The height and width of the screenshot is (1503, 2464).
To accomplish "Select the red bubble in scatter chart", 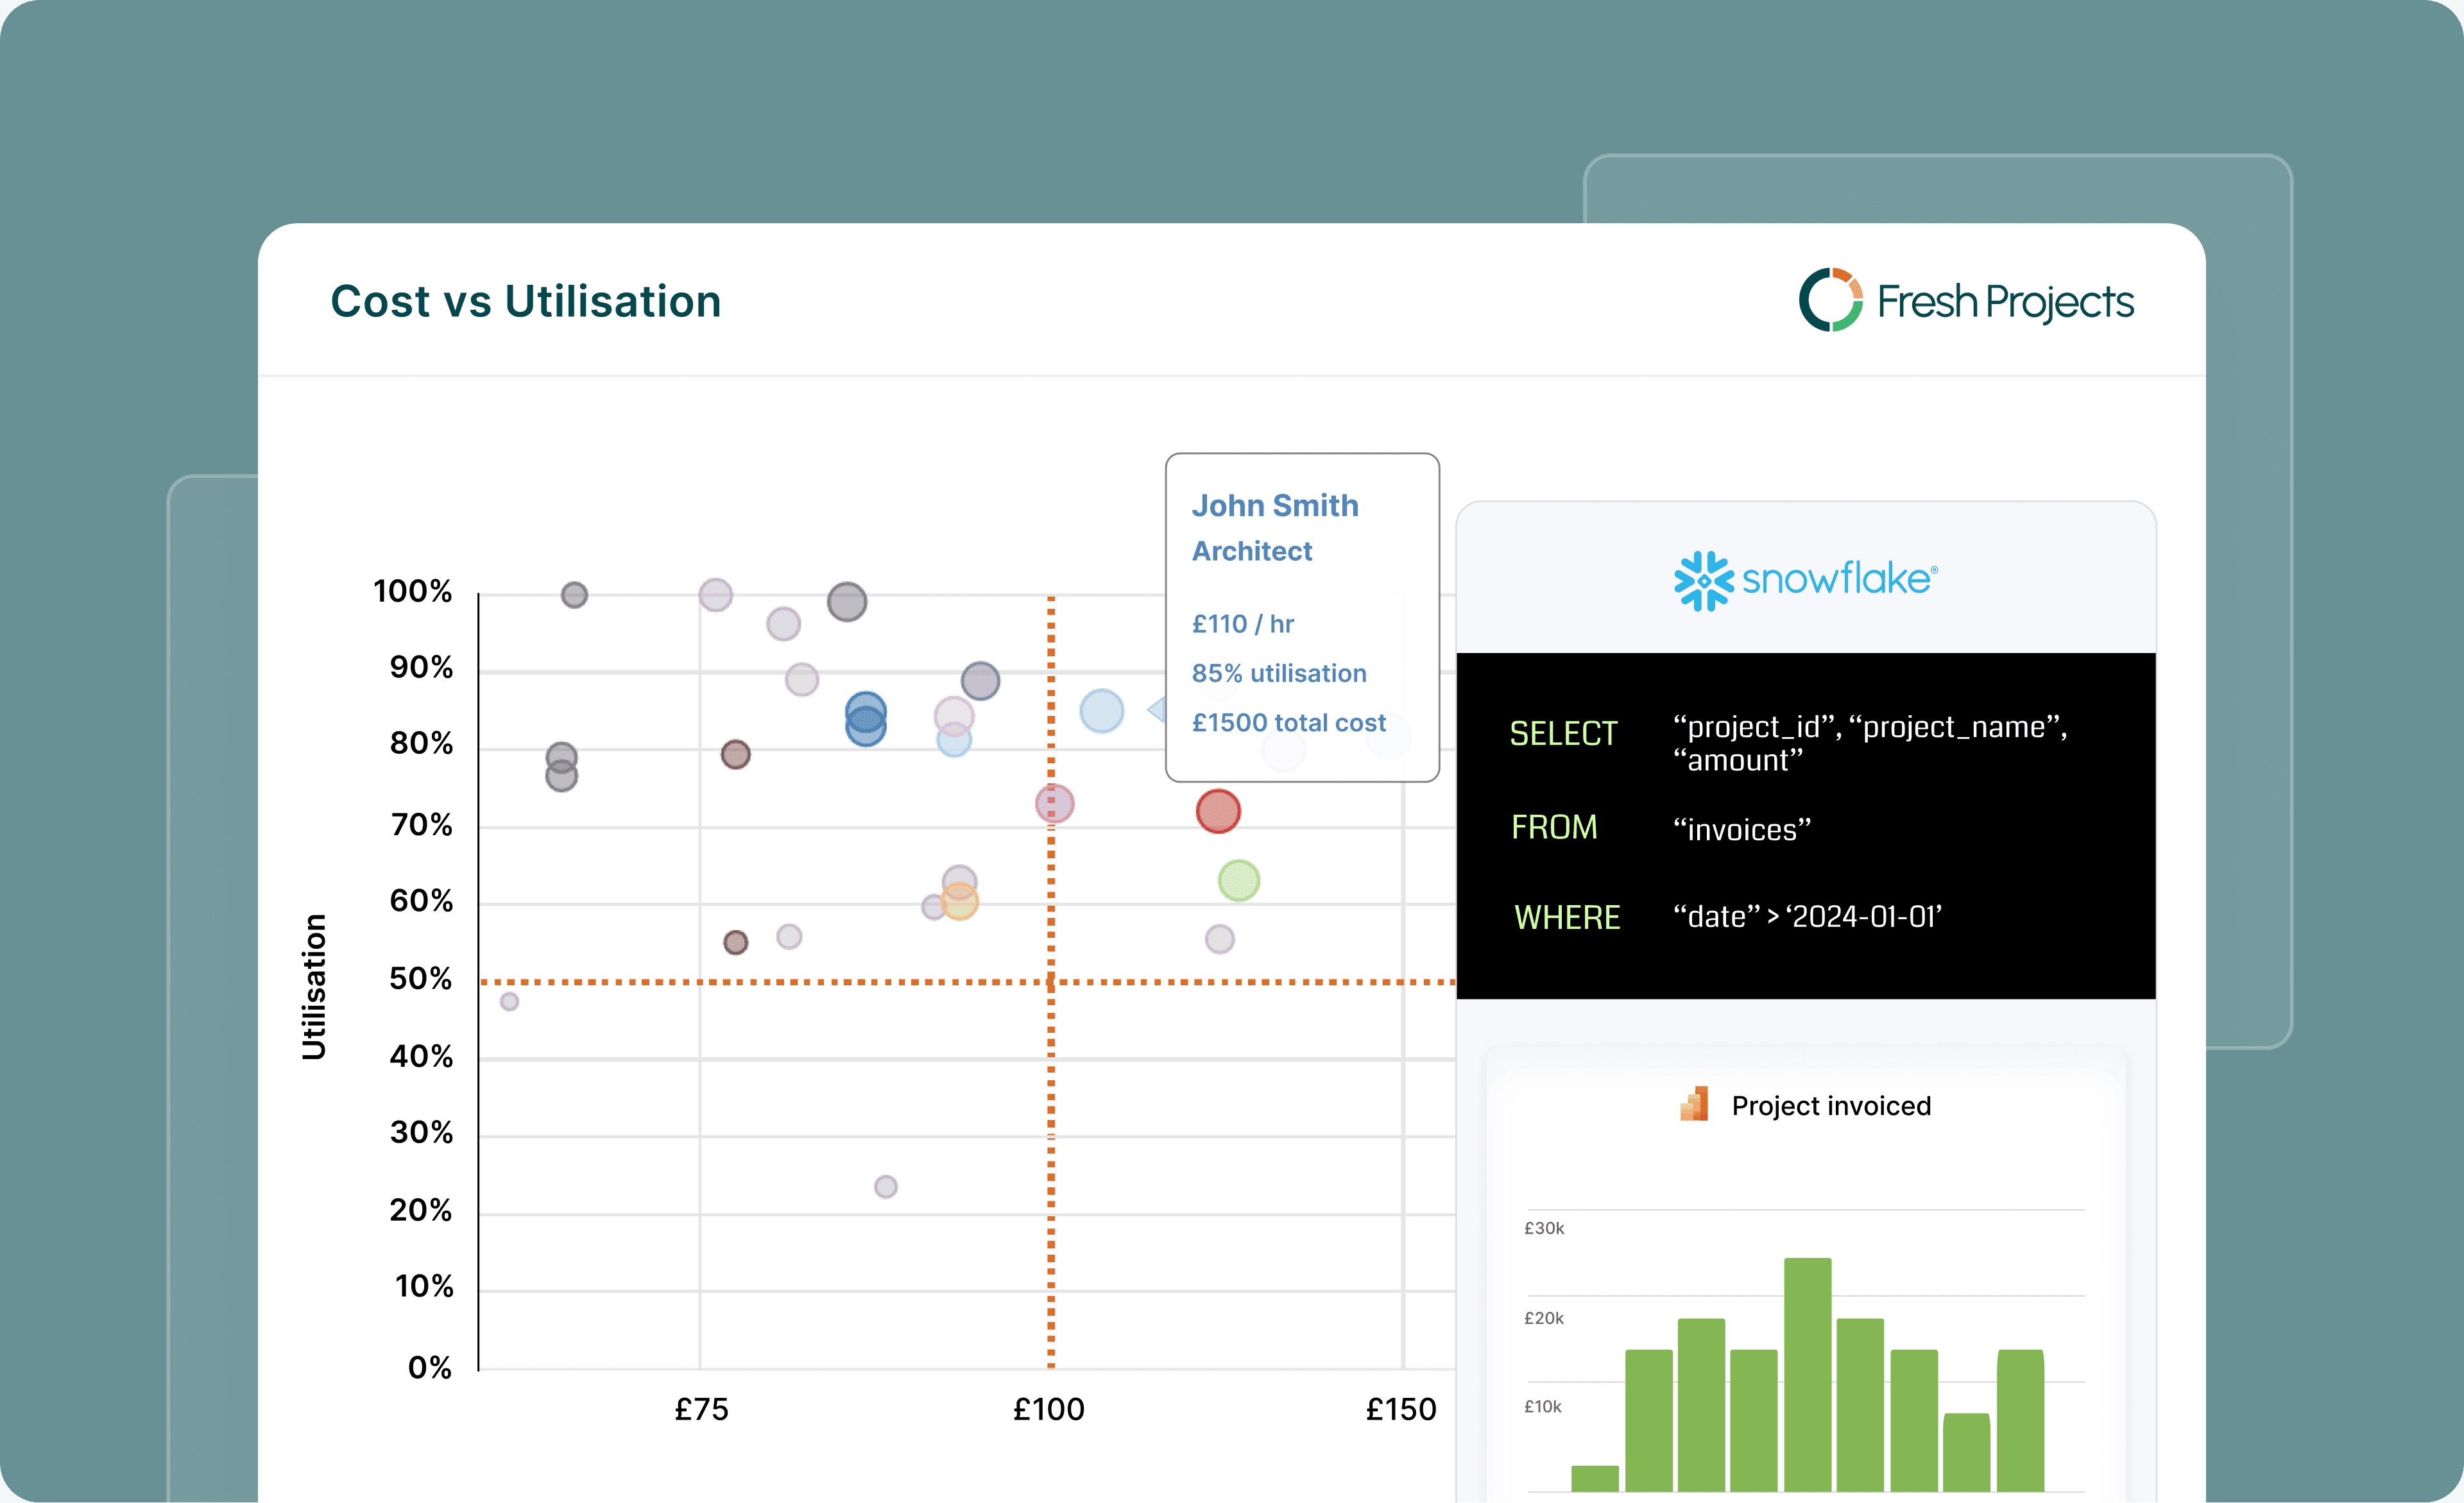I will click(x=1218, y=811).
